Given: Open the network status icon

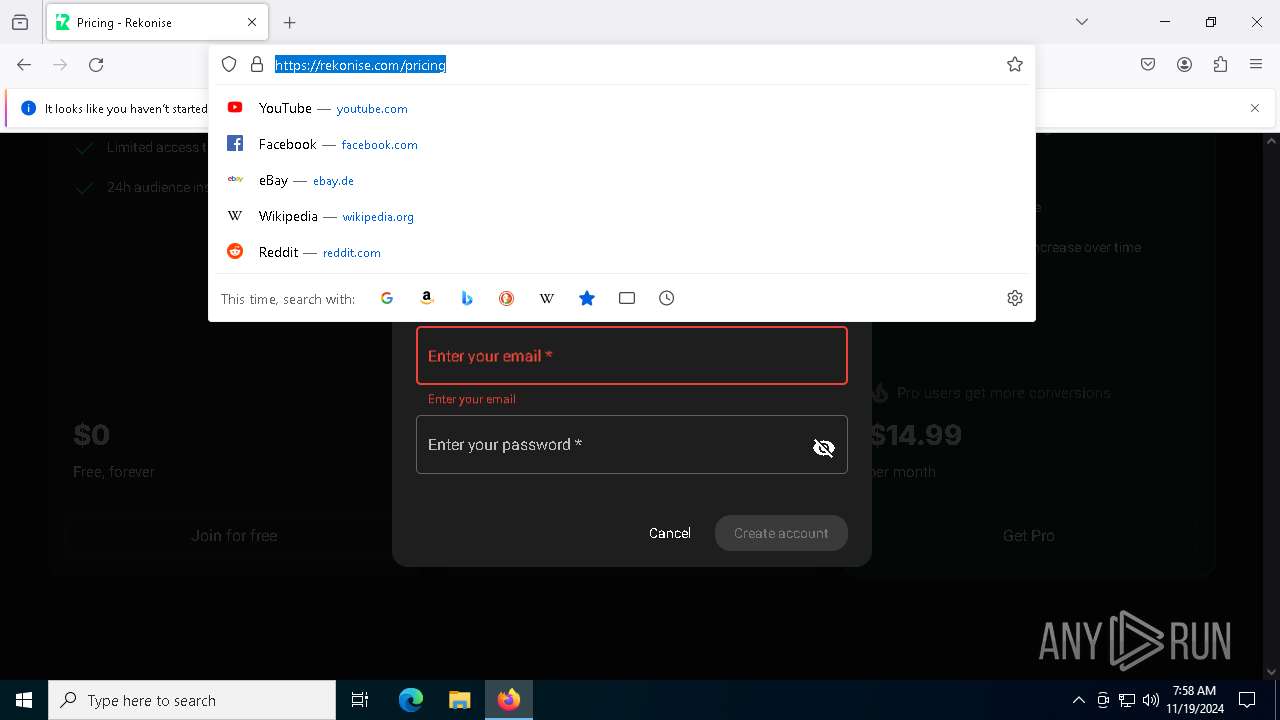Looking at the screenshot, I should (1127, 700).
